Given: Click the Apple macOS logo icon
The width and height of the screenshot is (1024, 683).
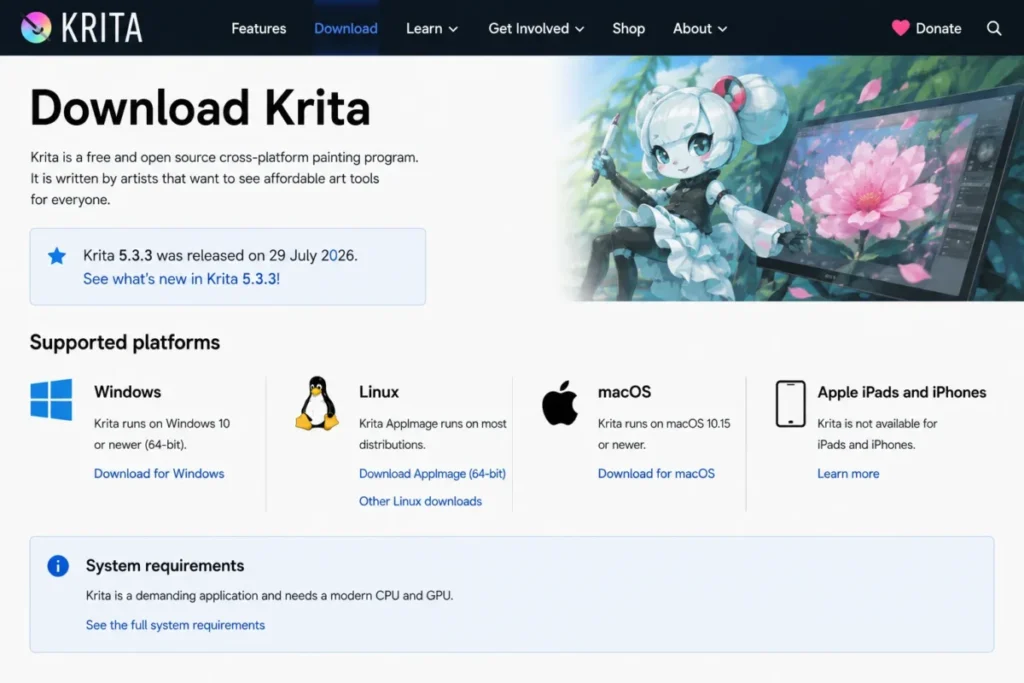Looking at the screenshot, I should tap(560, 403).
